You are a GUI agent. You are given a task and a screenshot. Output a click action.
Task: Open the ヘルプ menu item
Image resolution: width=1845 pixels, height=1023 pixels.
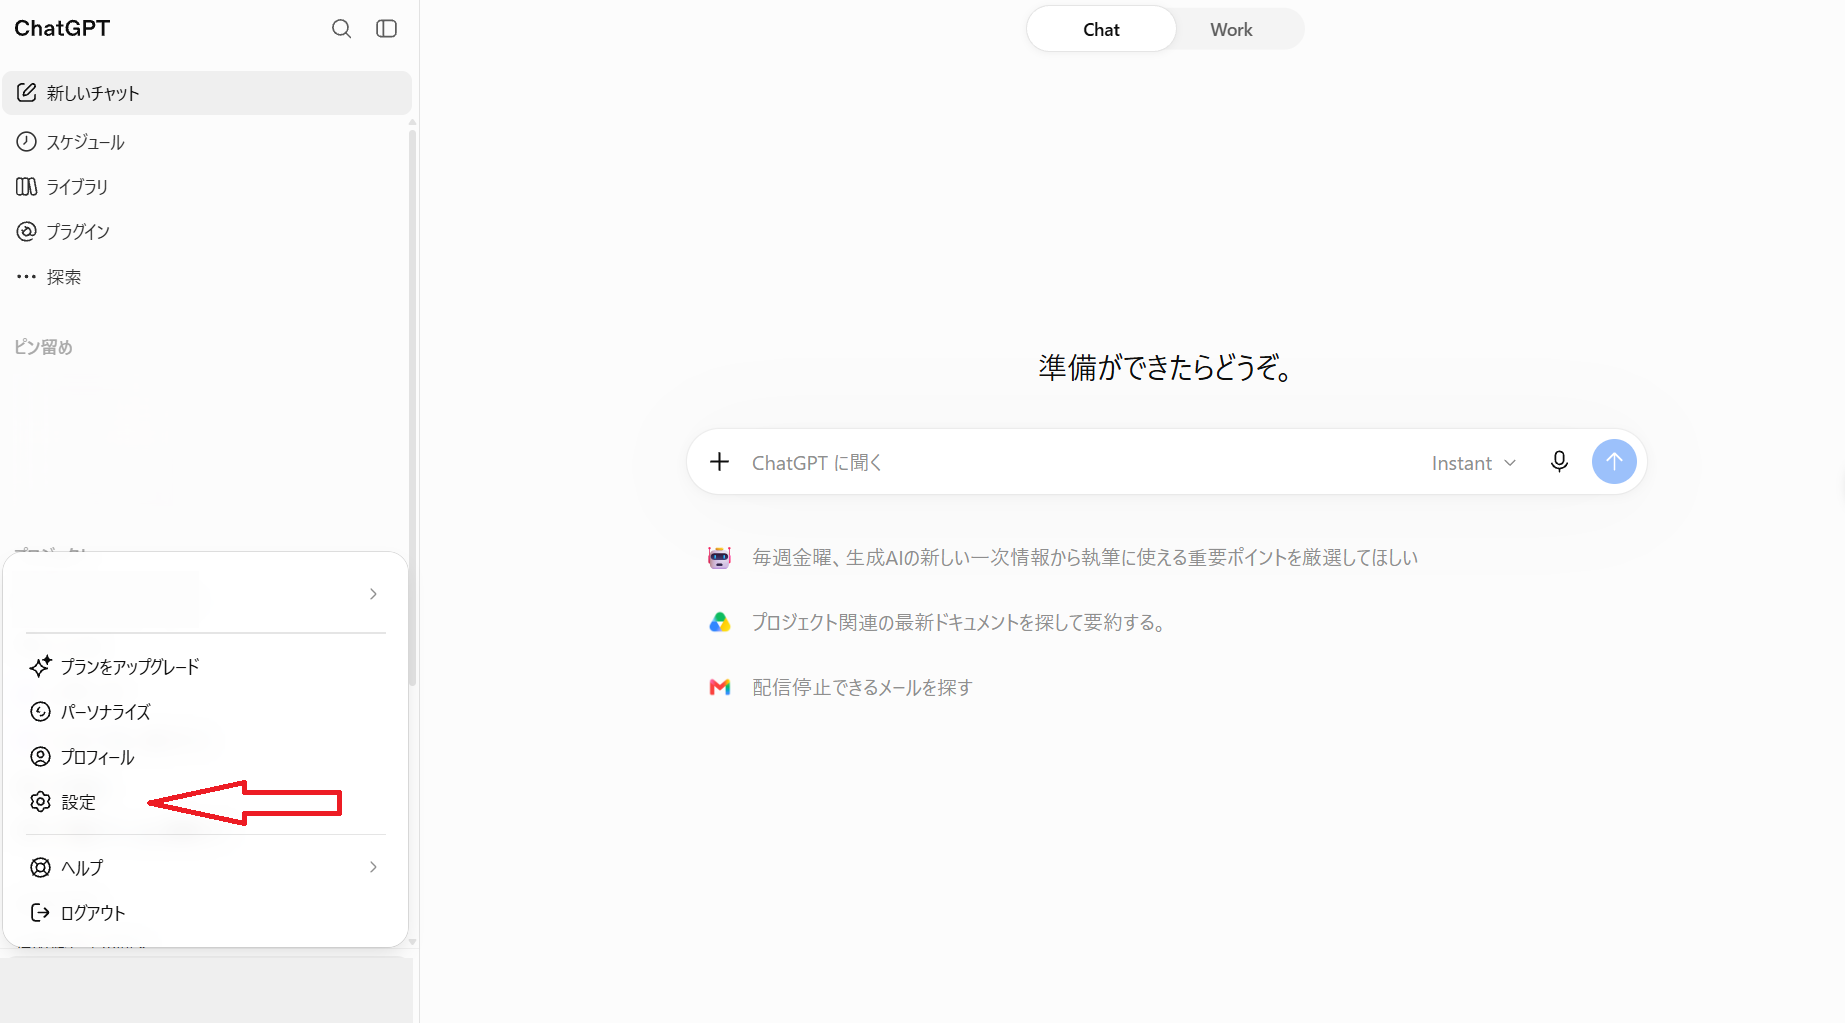click(x=205, y=868)
